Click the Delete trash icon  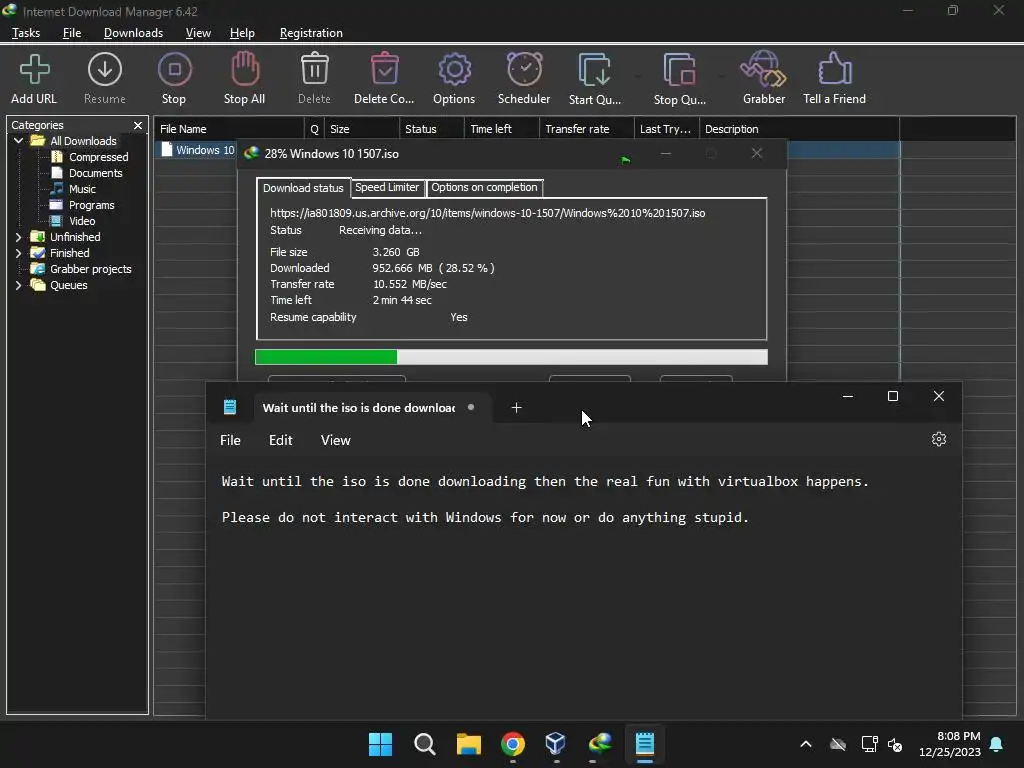click(x=314, y=78)
